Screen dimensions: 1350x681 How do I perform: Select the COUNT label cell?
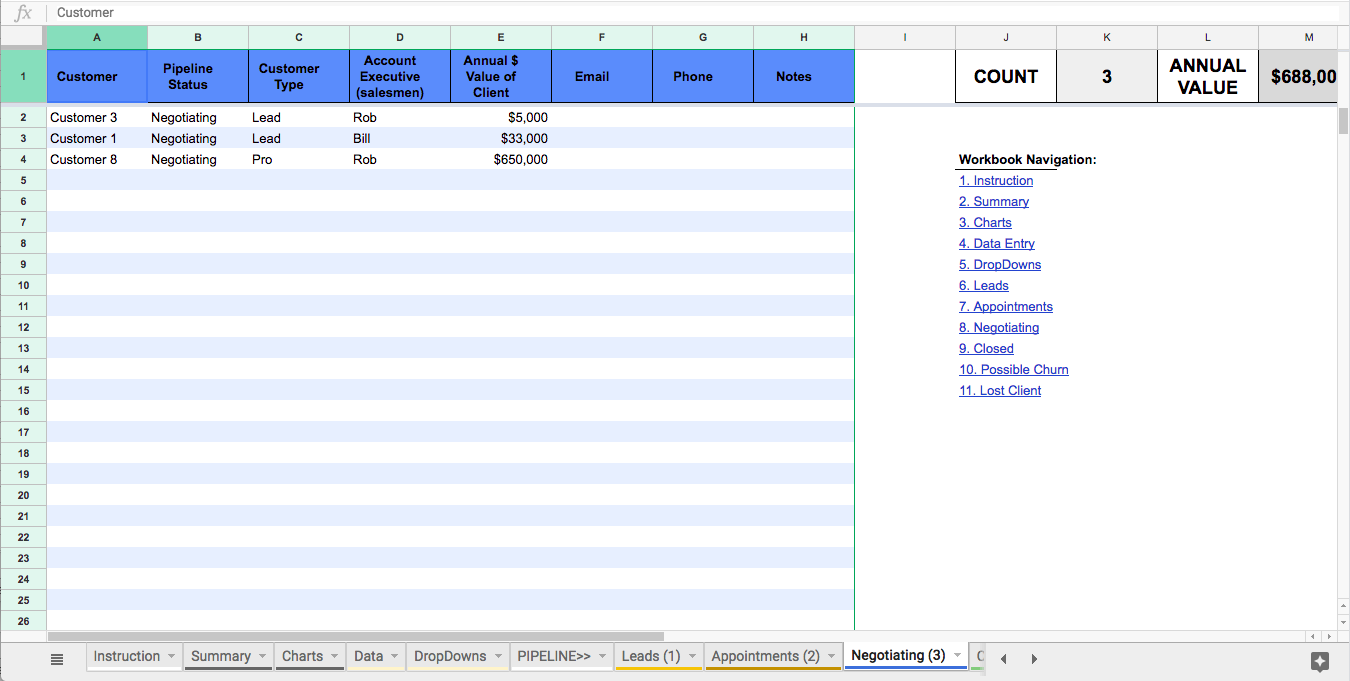click(x=1006, y=76)
